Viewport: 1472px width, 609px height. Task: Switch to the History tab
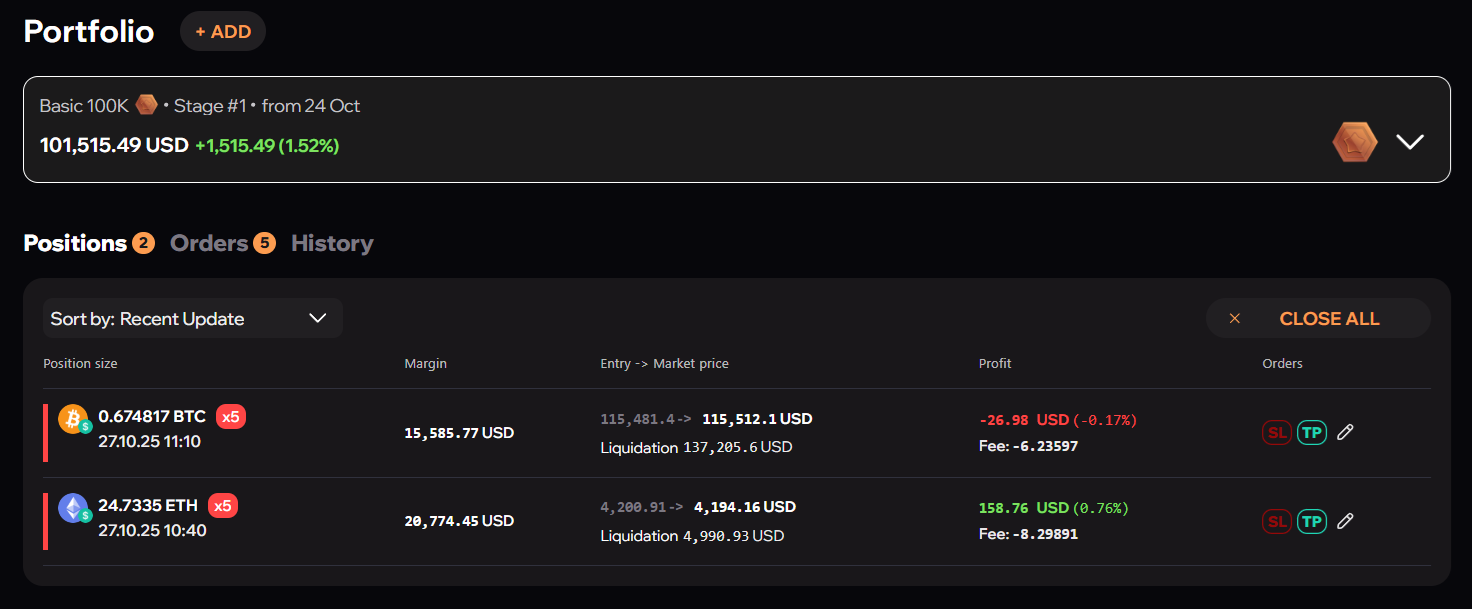tap(332, 243)
